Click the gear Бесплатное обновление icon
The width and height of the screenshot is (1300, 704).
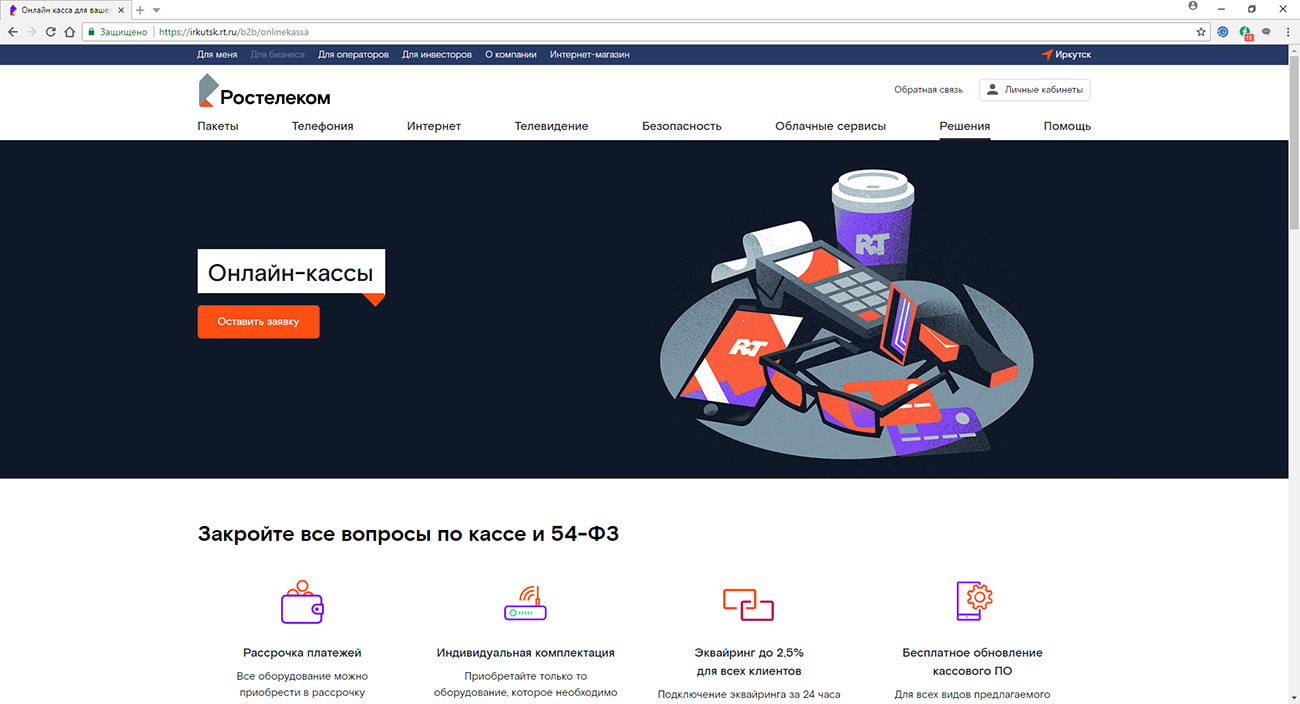tap(973, 601)
